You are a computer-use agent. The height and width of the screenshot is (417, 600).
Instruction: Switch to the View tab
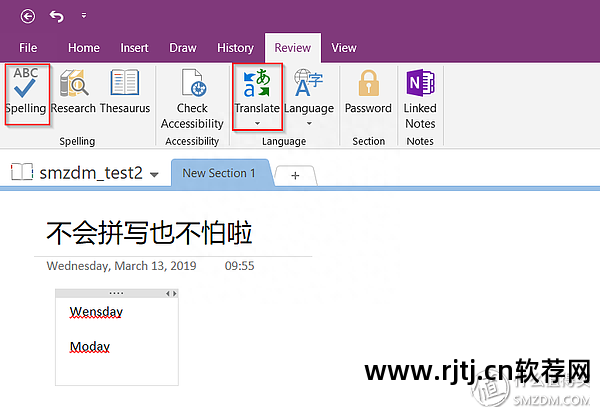344,48
